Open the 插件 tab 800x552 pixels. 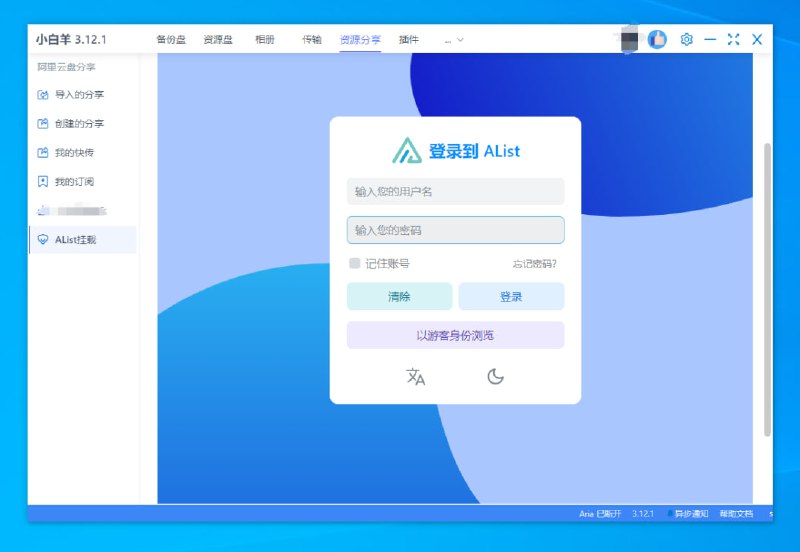[409, 40]
